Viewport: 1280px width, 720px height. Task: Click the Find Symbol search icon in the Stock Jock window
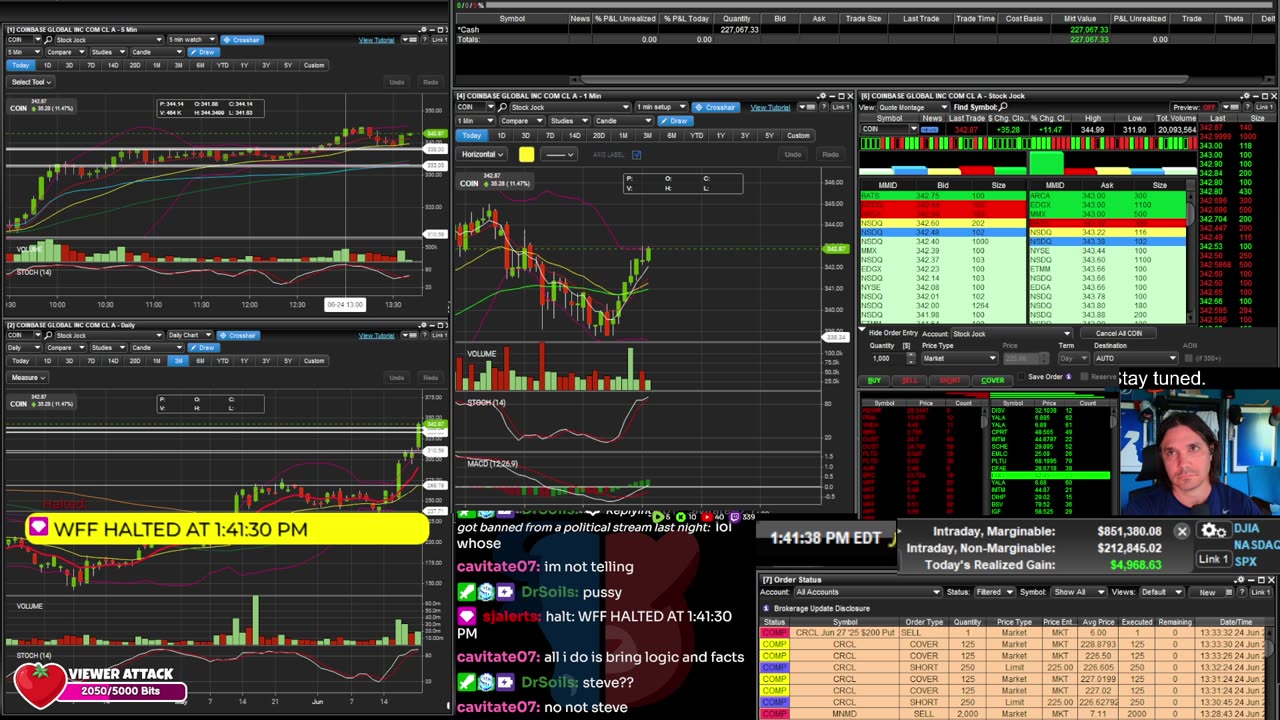pos(1003,107)
